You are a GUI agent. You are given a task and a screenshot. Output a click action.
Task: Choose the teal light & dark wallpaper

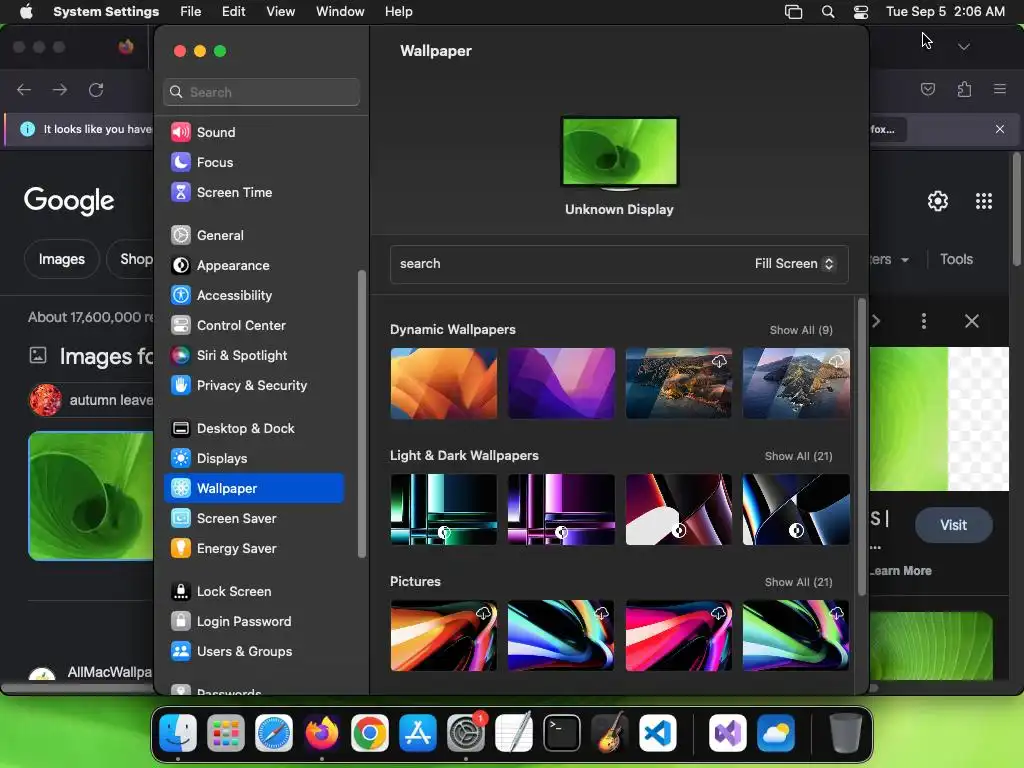[x=443, y=509]
